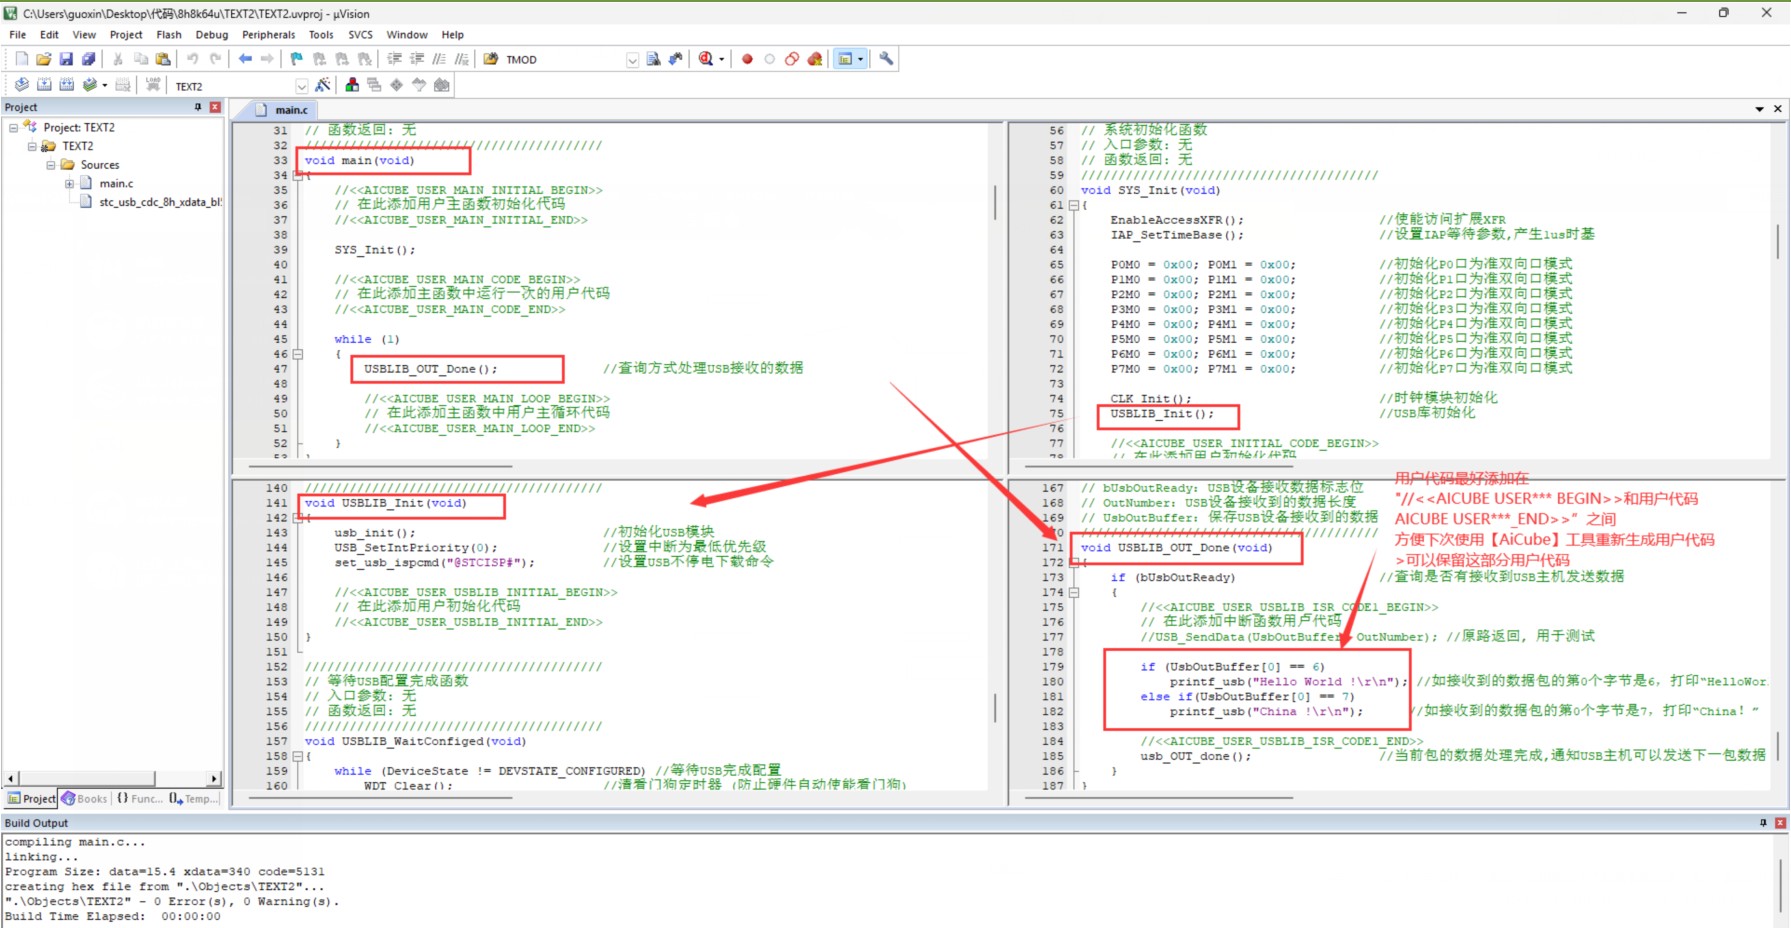
Task: Click the Cut scissors icon
Action: click(x=118, y=59)
